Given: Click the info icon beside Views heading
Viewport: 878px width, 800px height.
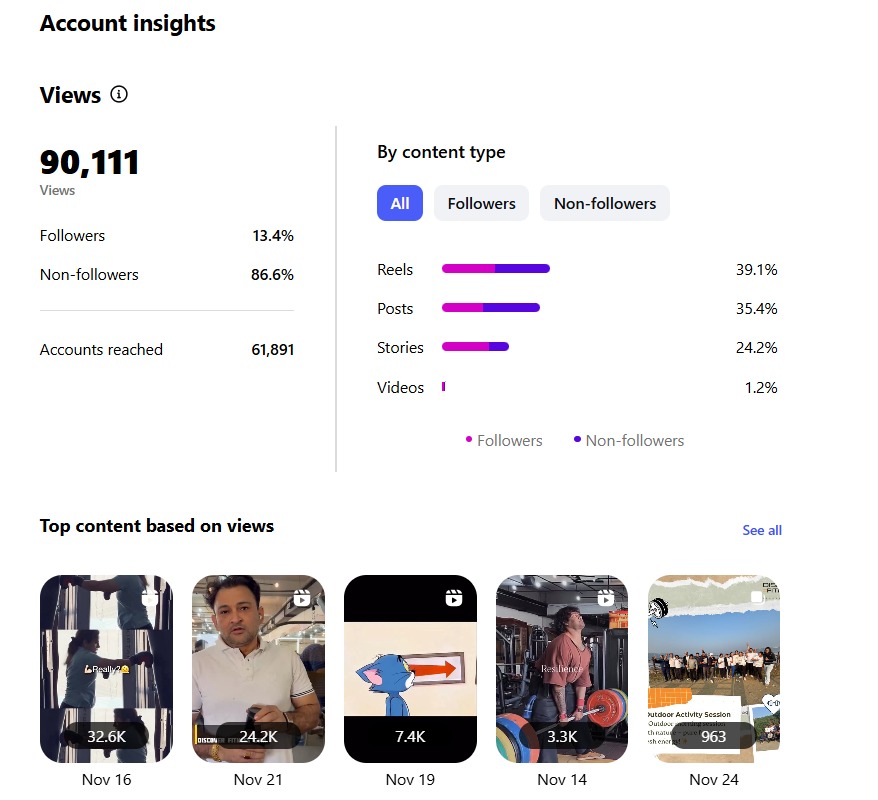Looking at the screenshot, I should (119, 94).
